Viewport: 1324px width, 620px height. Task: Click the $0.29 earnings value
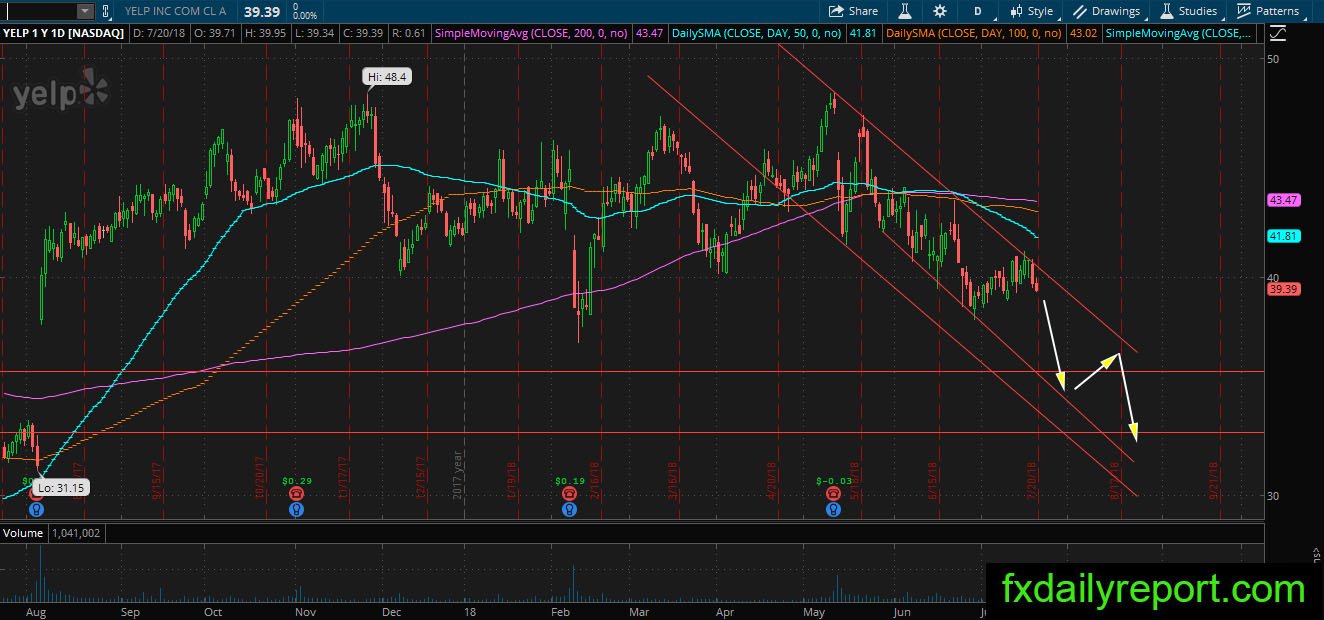point(295,481)
